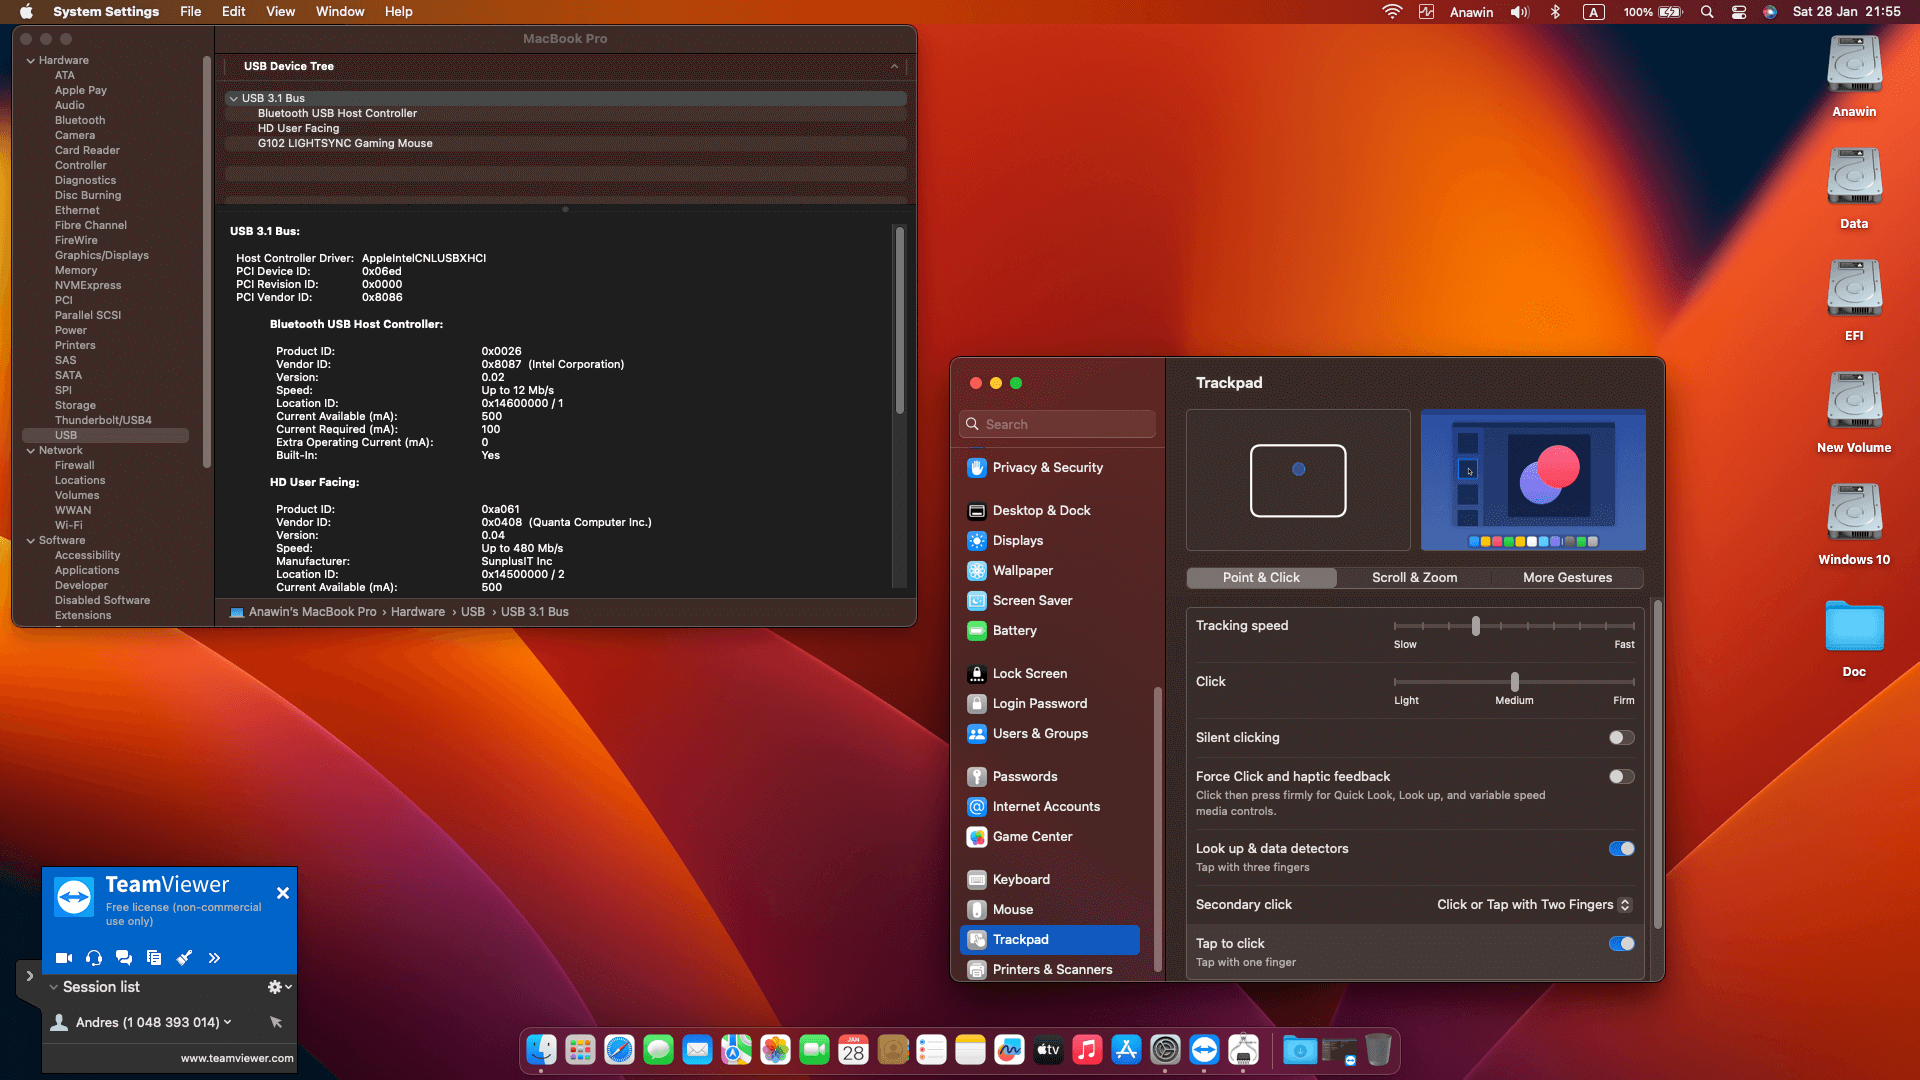Open the TeamViewer chat icon
The width and height of the screenshot is (1920, 1080).
123,957
